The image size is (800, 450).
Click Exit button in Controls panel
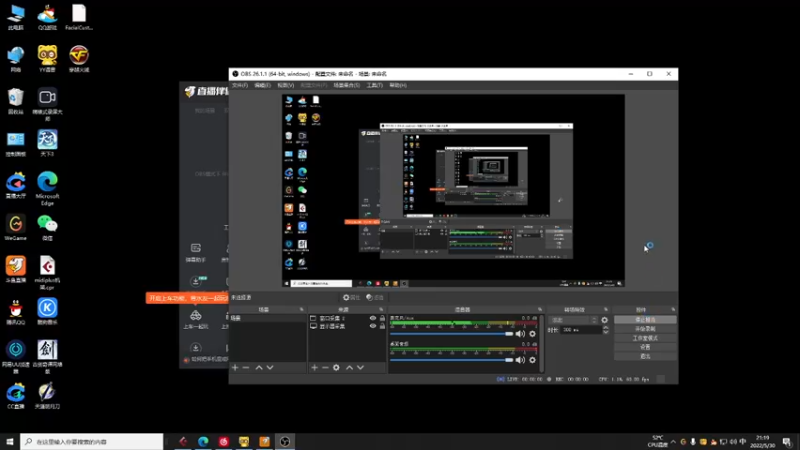[x=645, y=356]
